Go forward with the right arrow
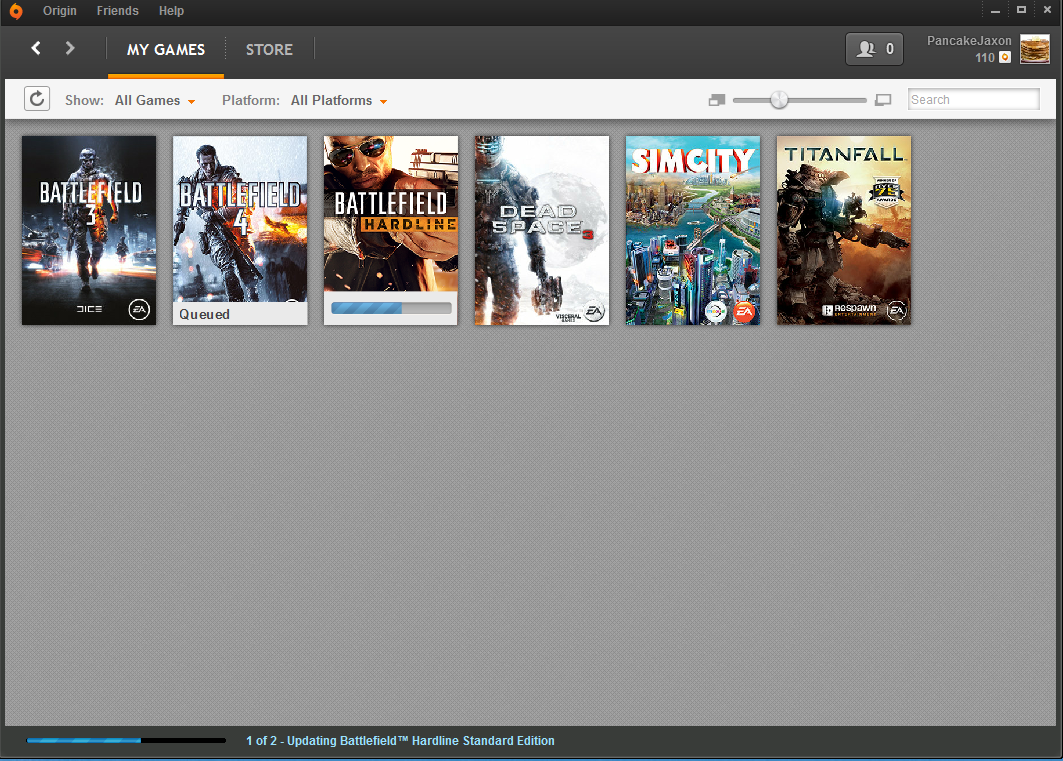 coord(70,48)
